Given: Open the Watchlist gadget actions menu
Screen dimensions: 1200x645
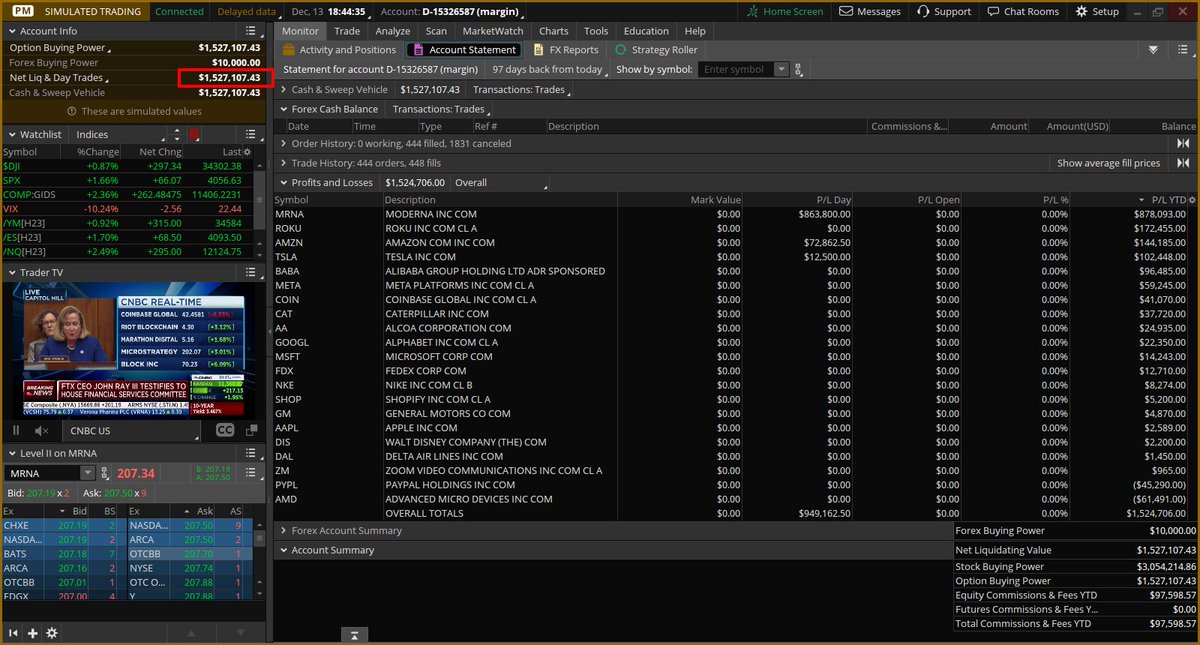Looking at the screenshot, I should tap(253, 134).
